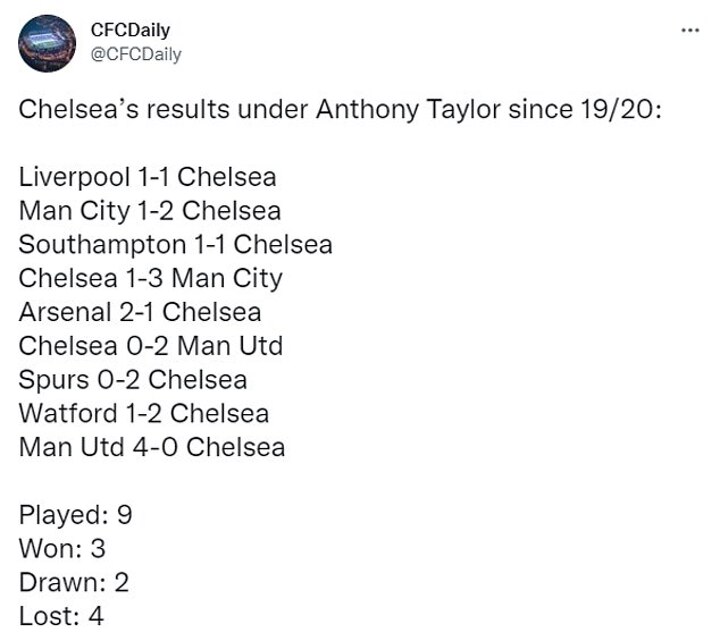Click the Watford 1-2 Chelsea result
Screen dimensions: 720x641
click(x=143, y=413)
